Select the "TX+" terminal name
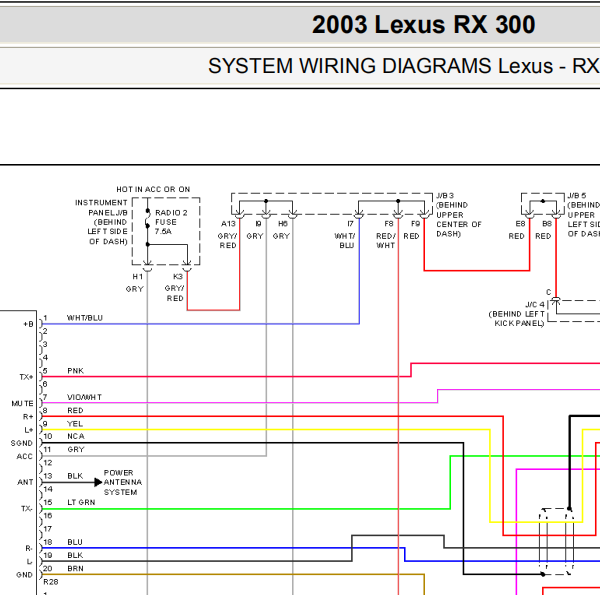 pos(26,377)
